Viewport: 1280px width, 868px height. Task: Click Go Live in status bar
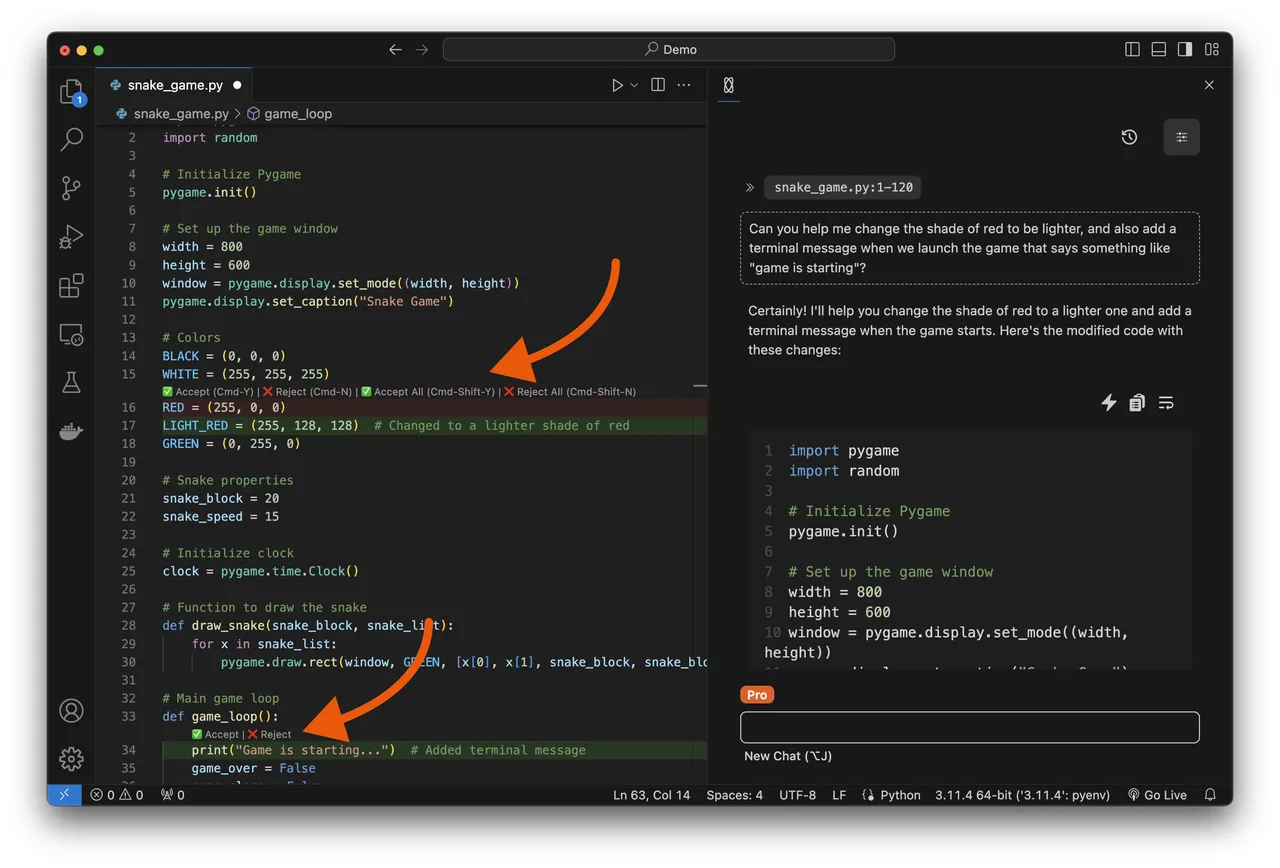[x=1157, y=795]
